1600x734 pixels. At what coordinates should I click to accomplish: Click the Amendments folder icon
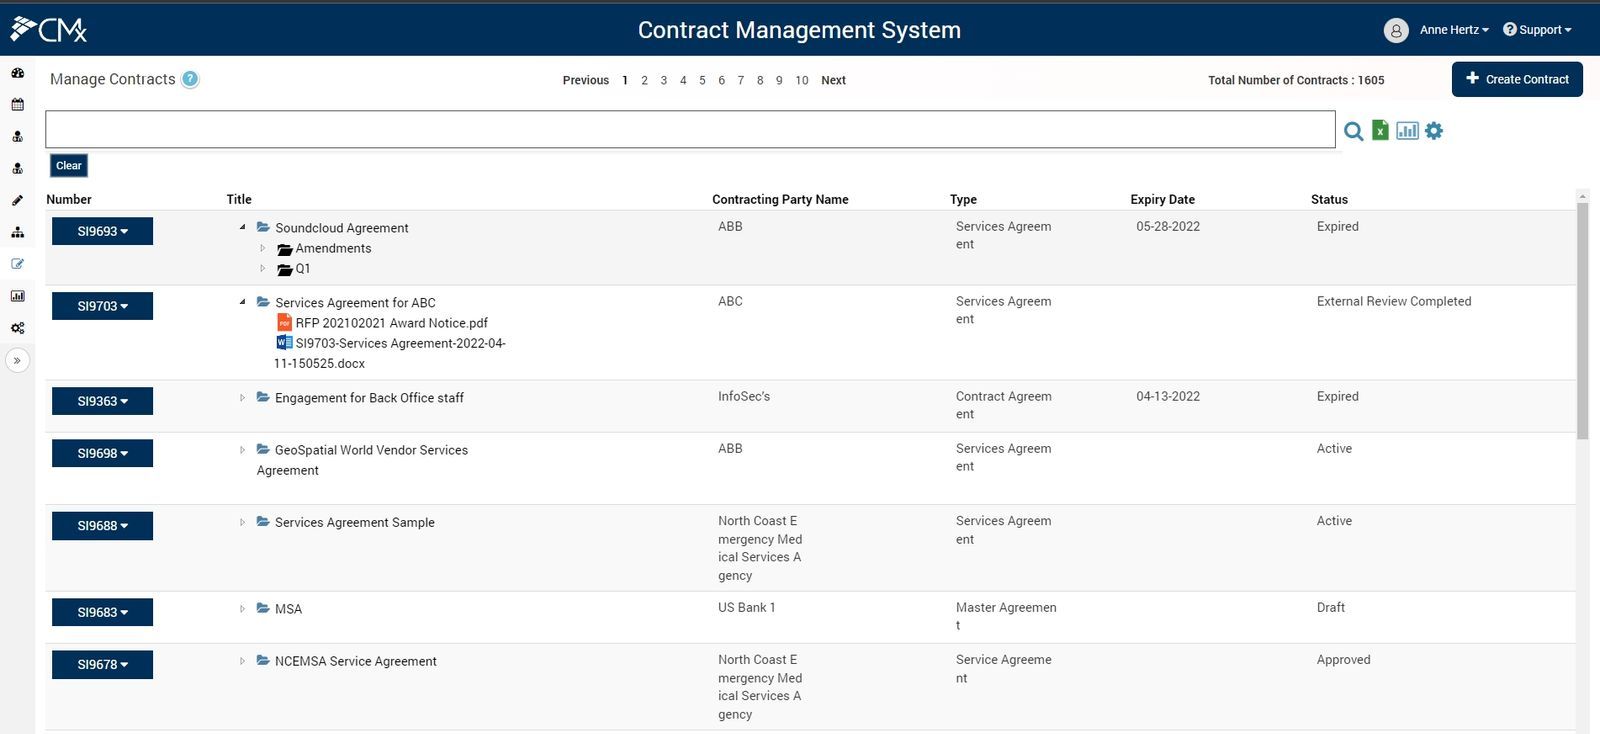284,249
